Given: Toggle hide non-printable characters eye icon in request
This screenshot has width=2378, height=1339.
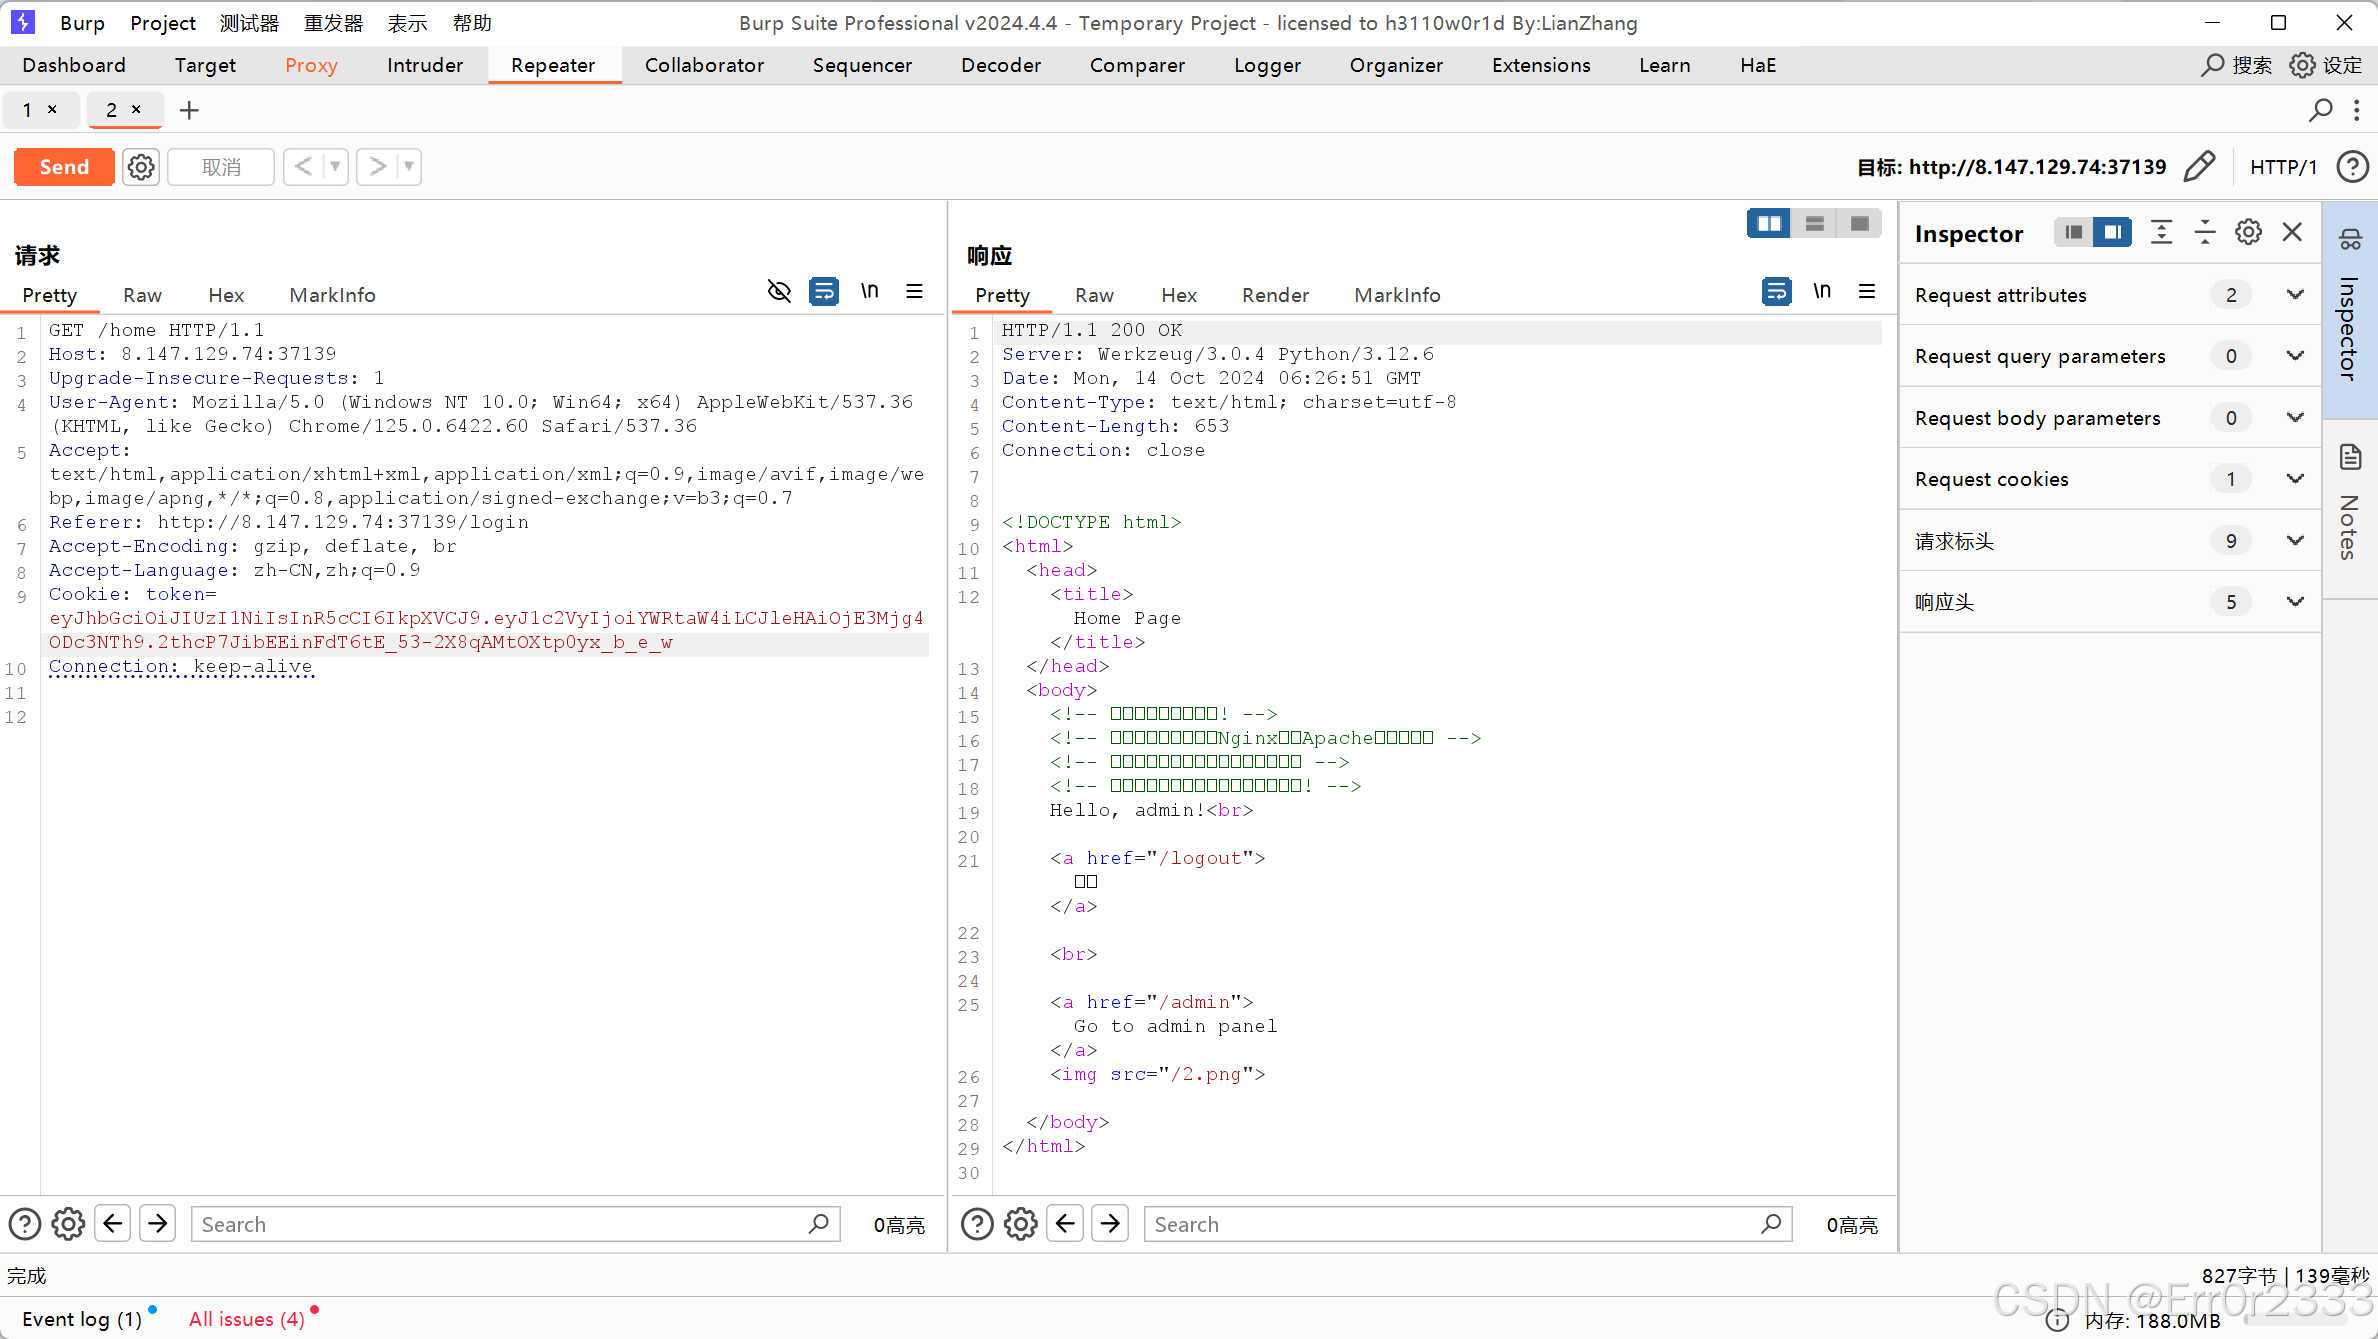Looking at the screenshot, I should (779, 292).
